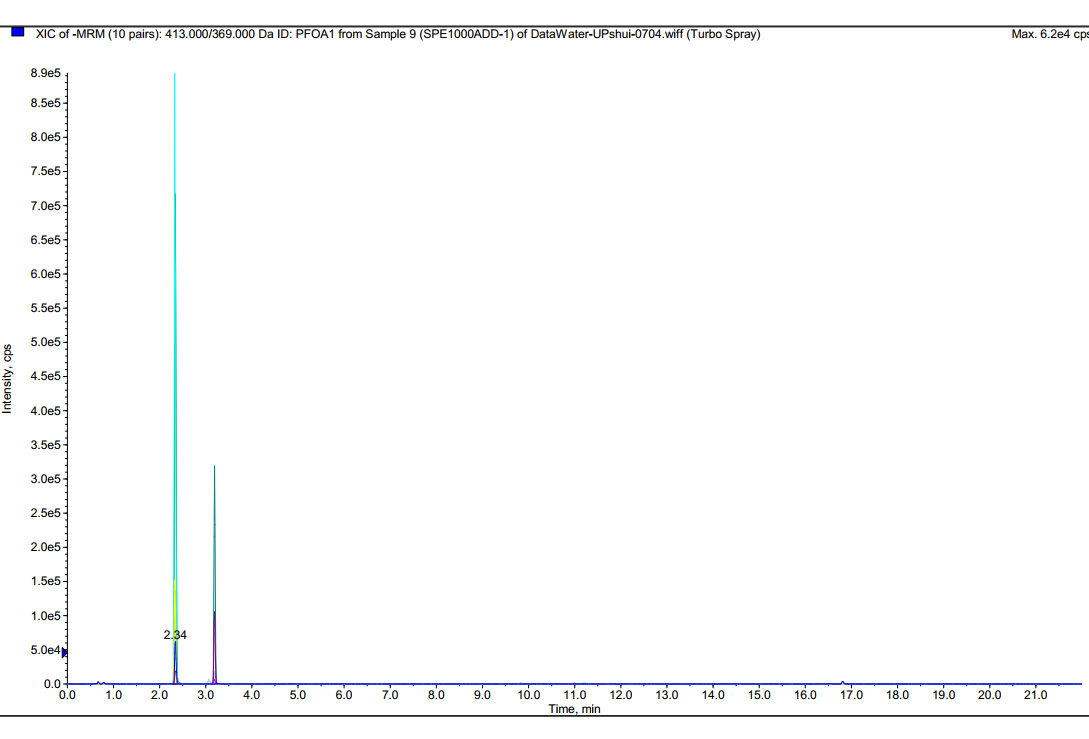Image resolution: width=1089 pixels, height=739 pixels.
Task: Click the 10.0 tick on time axis
Action: pos(528,695)
